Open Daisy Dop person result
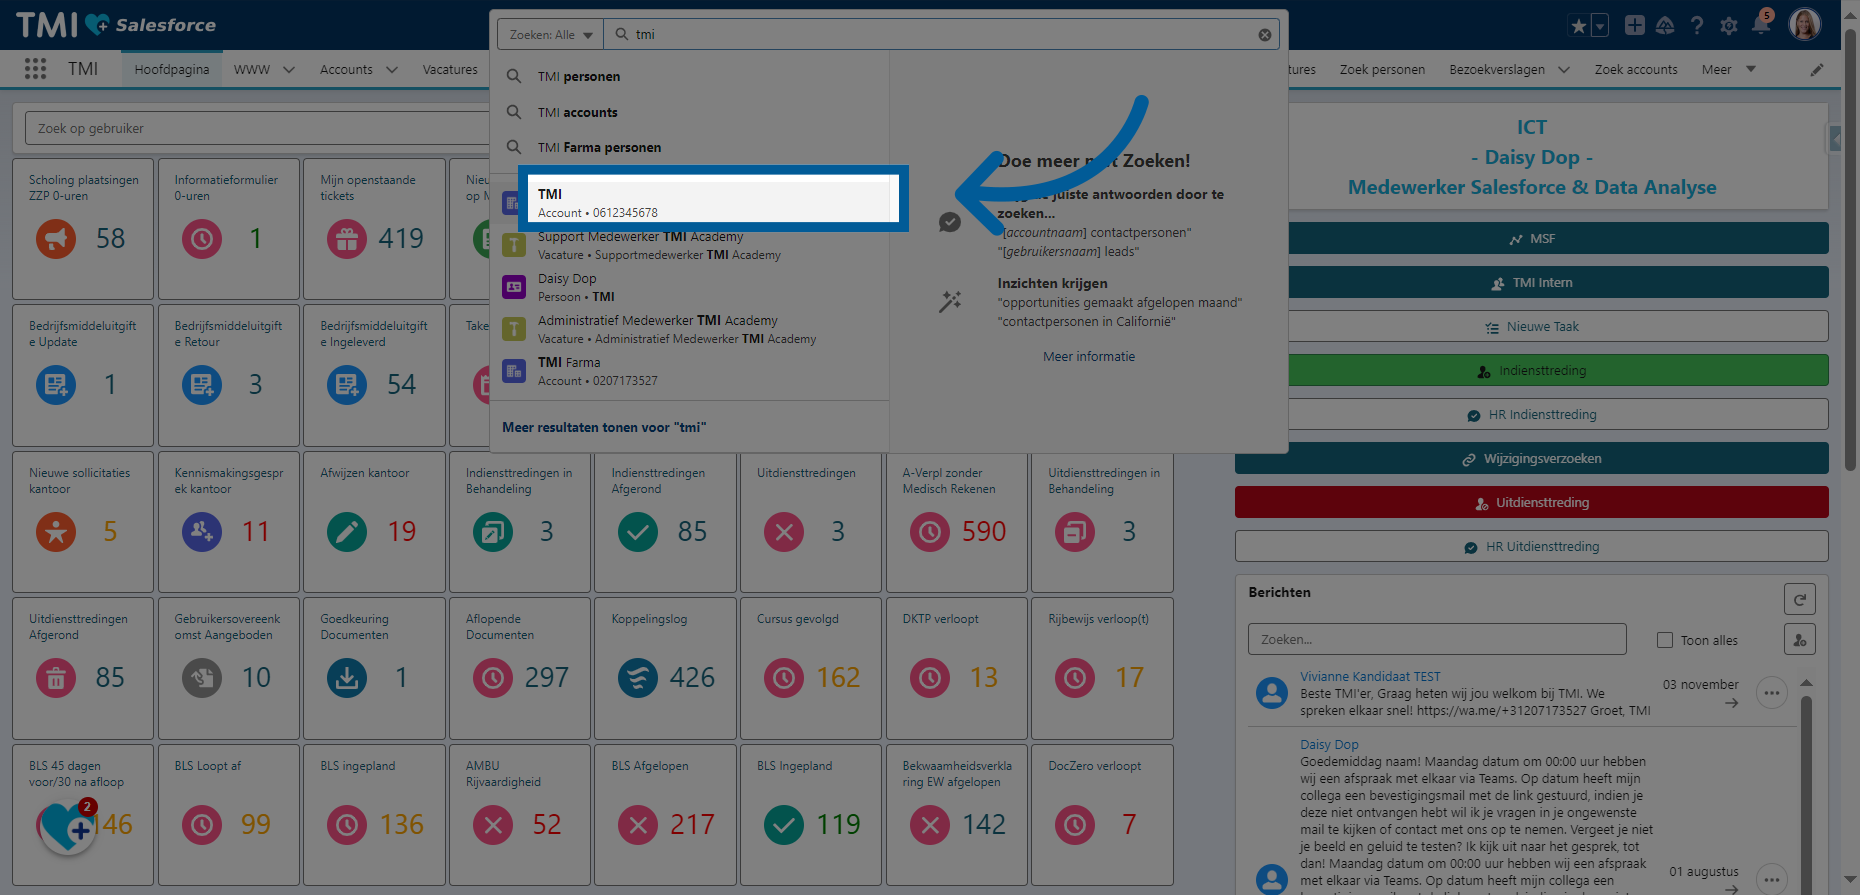The height and width of the screenshot is (895, 1860). (689, 287)
